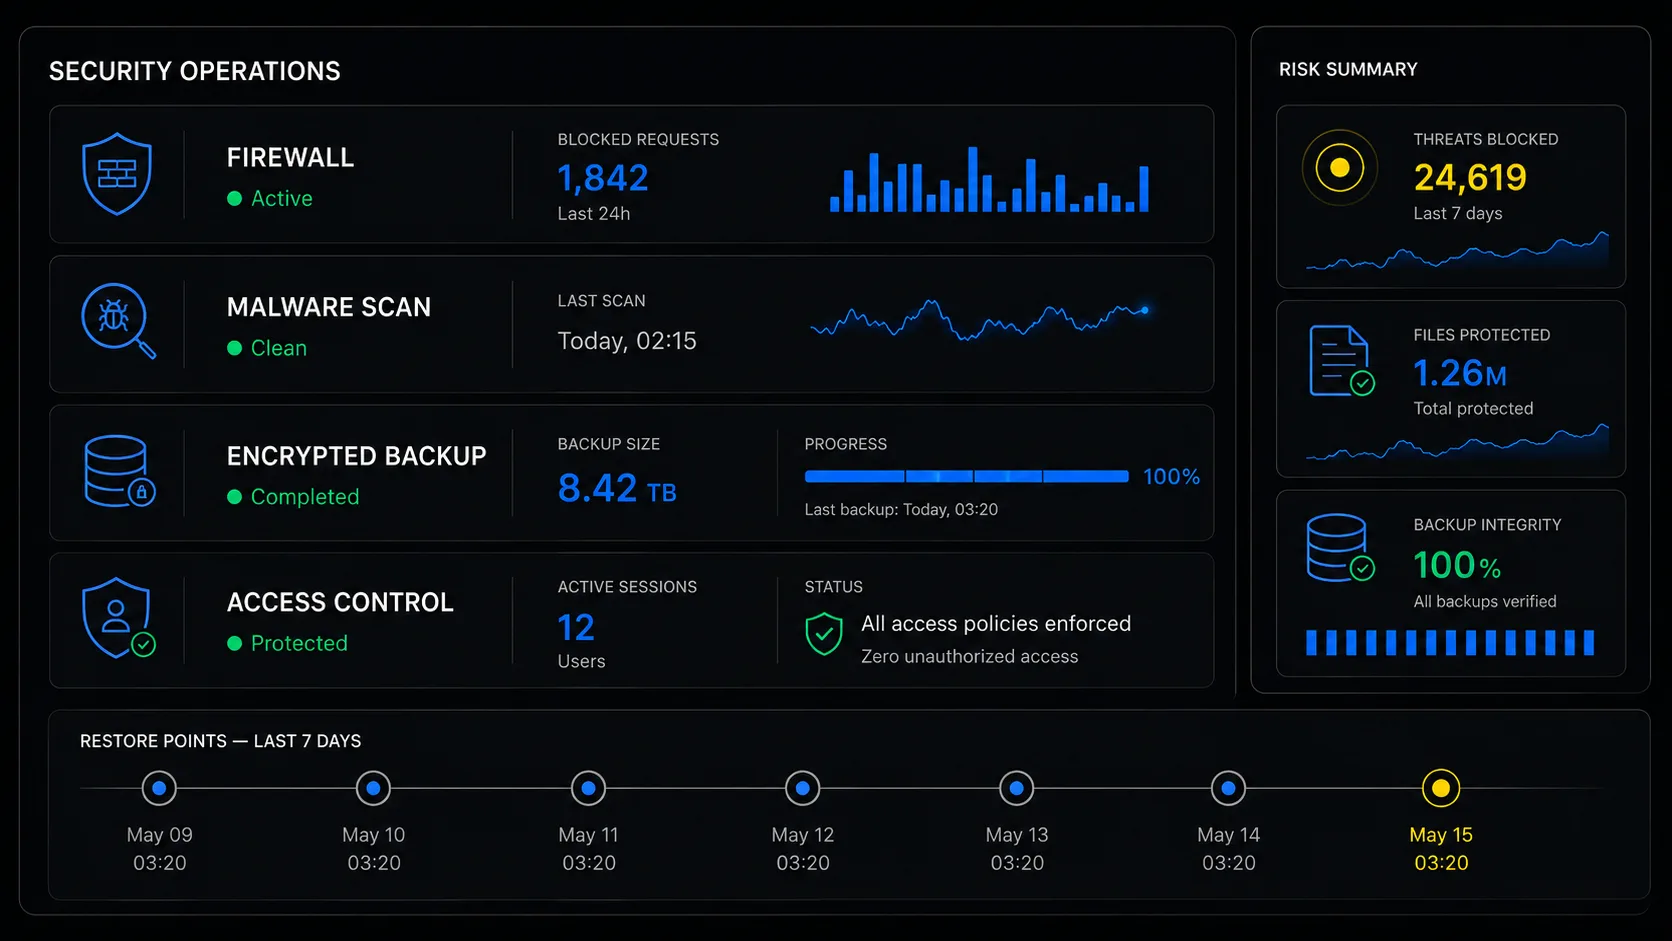
Task: Click the ACTIVE SESSIONS label
Action: [x=627, y=587]
